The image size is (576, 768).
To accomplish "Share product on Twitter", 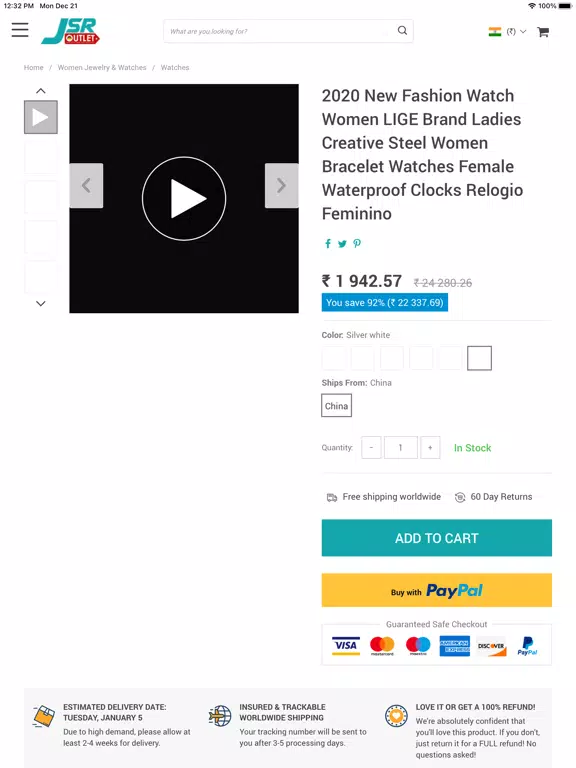I will pos(342,243).
